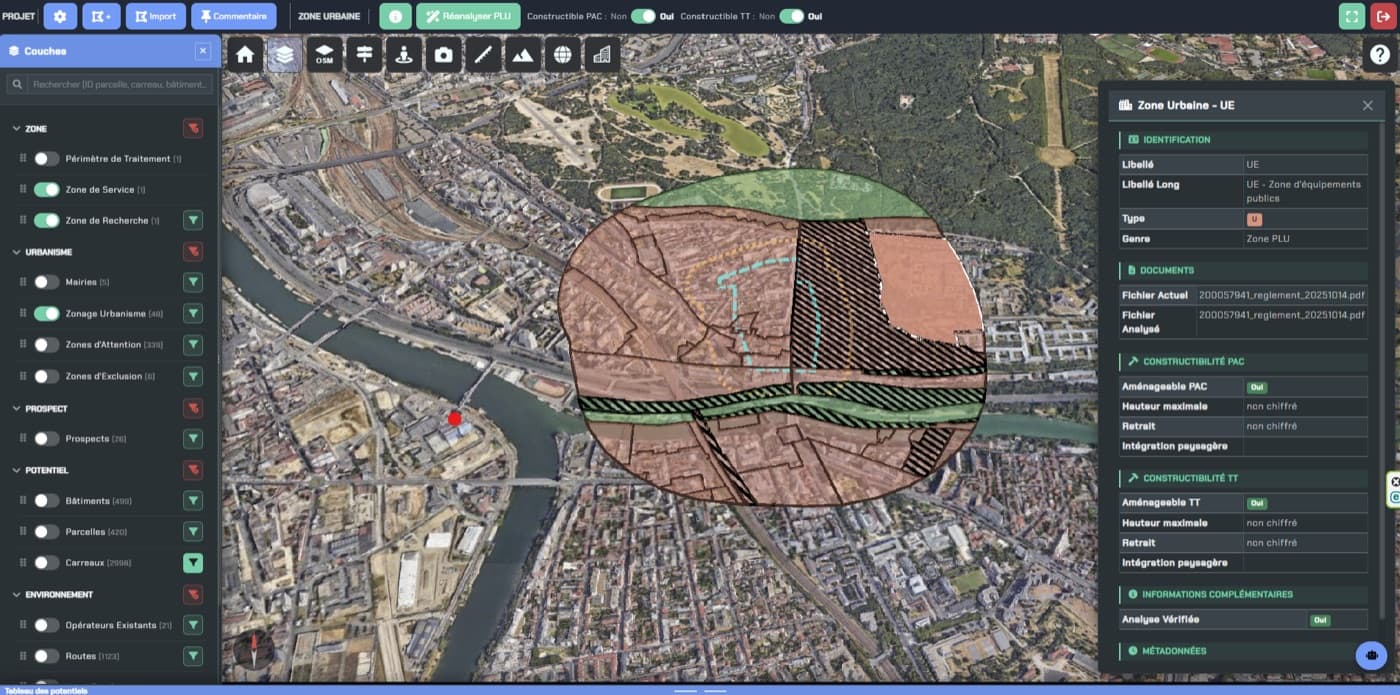Image resolution: width=1400 pixels, height=695 pixels.
Task: Open Tableau des potentiels bottom bar
Action: (700, 690)
